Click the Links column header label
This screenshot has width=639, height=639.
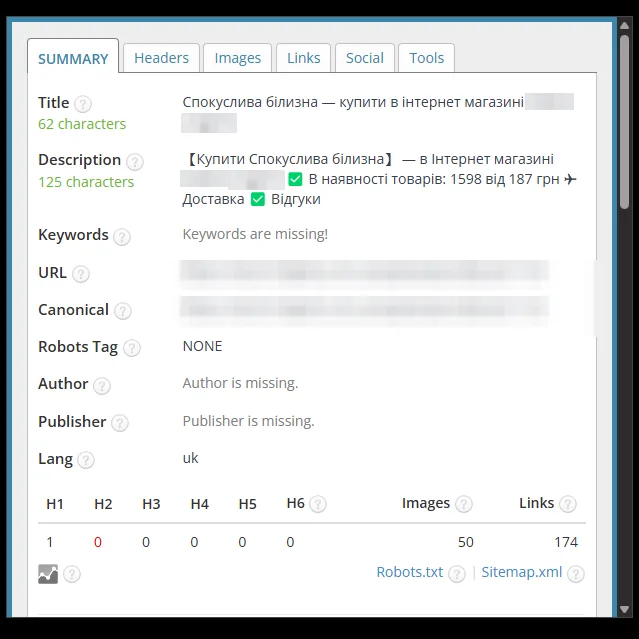(536, 503)
